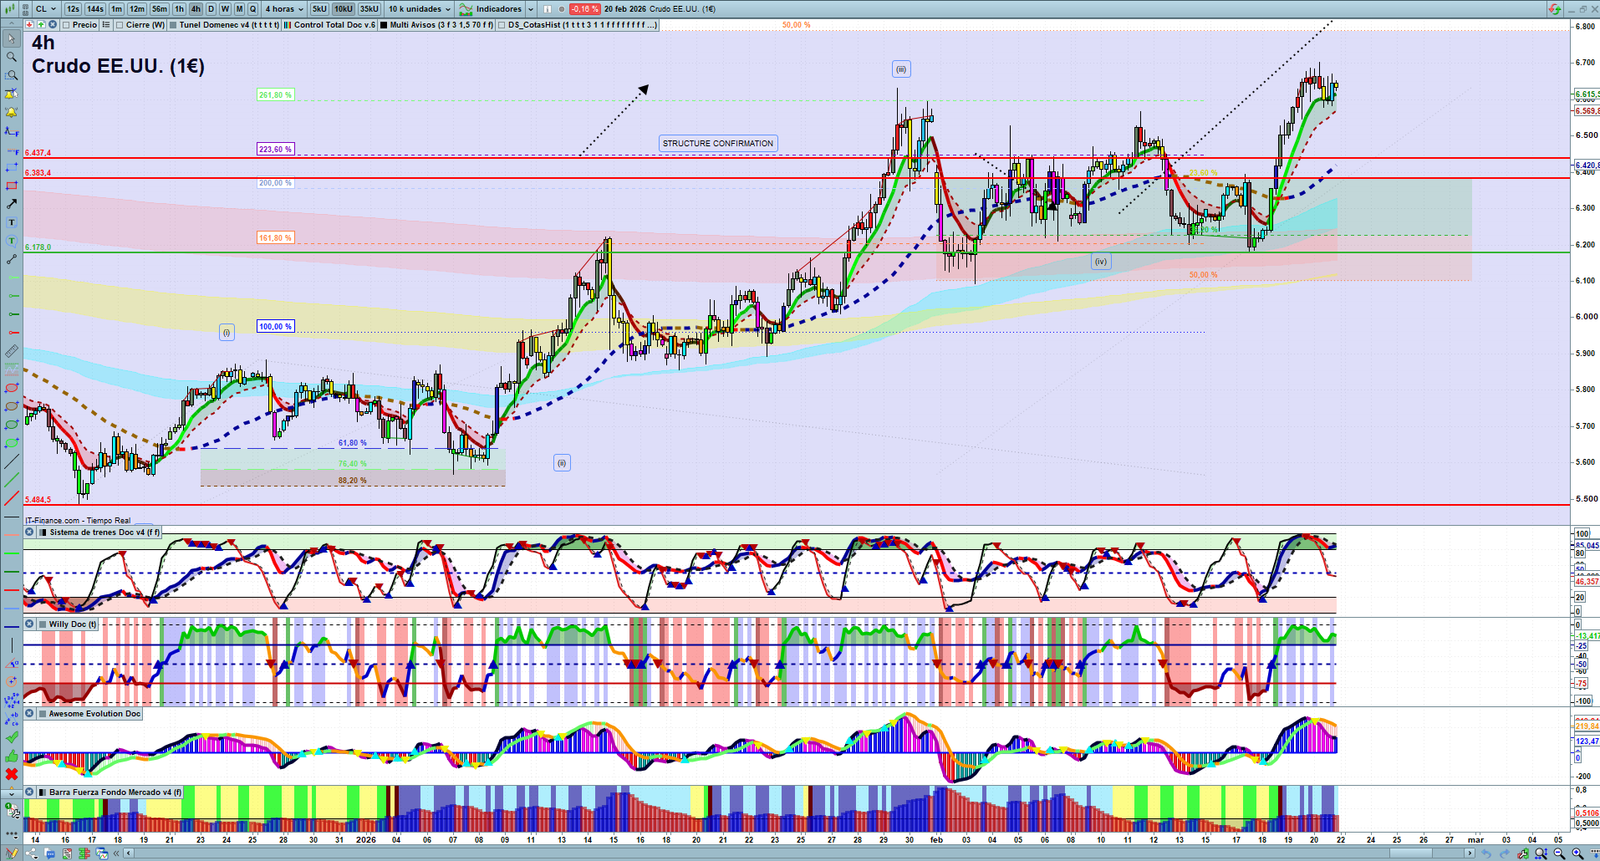Click the 261,80 % Fibonacci label
The image size is (1600, 861).
275,95
